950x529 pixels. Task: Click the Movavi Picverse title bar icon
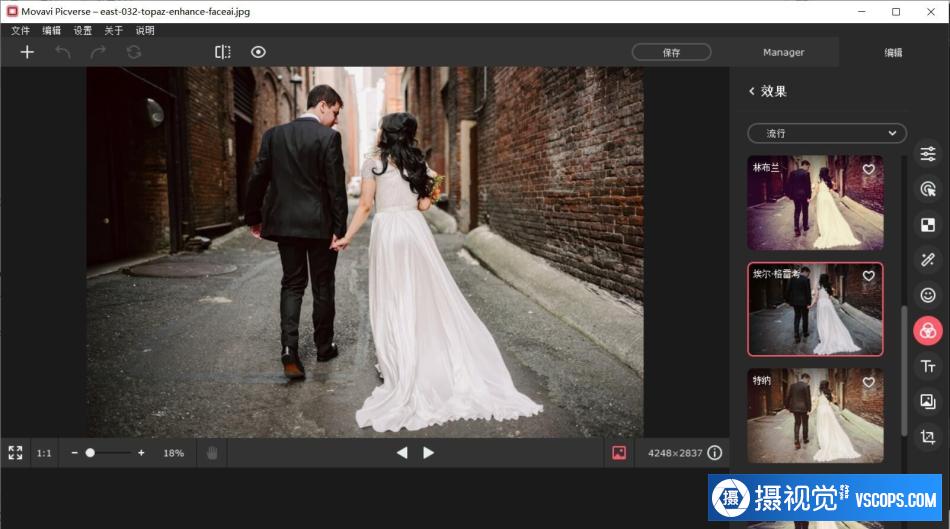click(x=12, y=11)
